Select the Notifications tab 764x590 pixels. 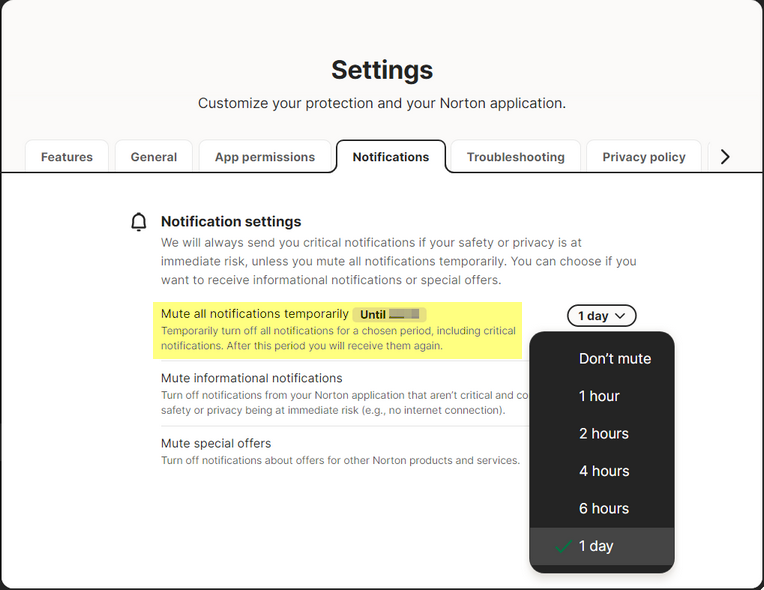(x=391, y=157)
